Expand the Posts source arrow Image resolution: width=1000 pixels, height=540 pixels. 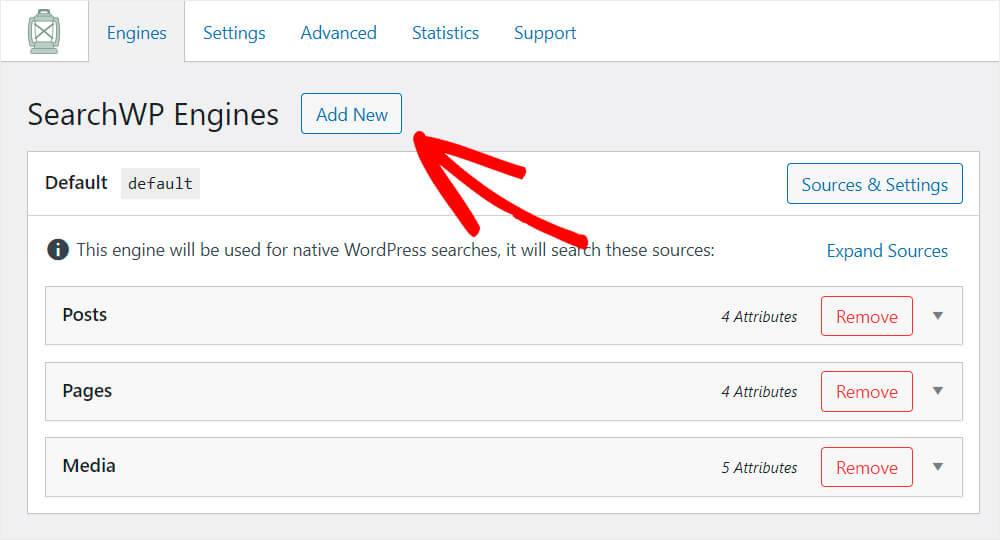click(x=938, y=316)
